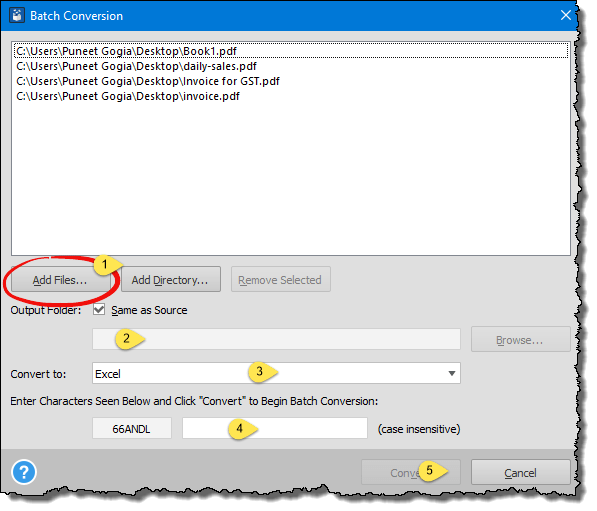Viewport: 597px width, 511px height.
Task: Select daily-sales.pdf in the file list
Action: pos(291,66)
